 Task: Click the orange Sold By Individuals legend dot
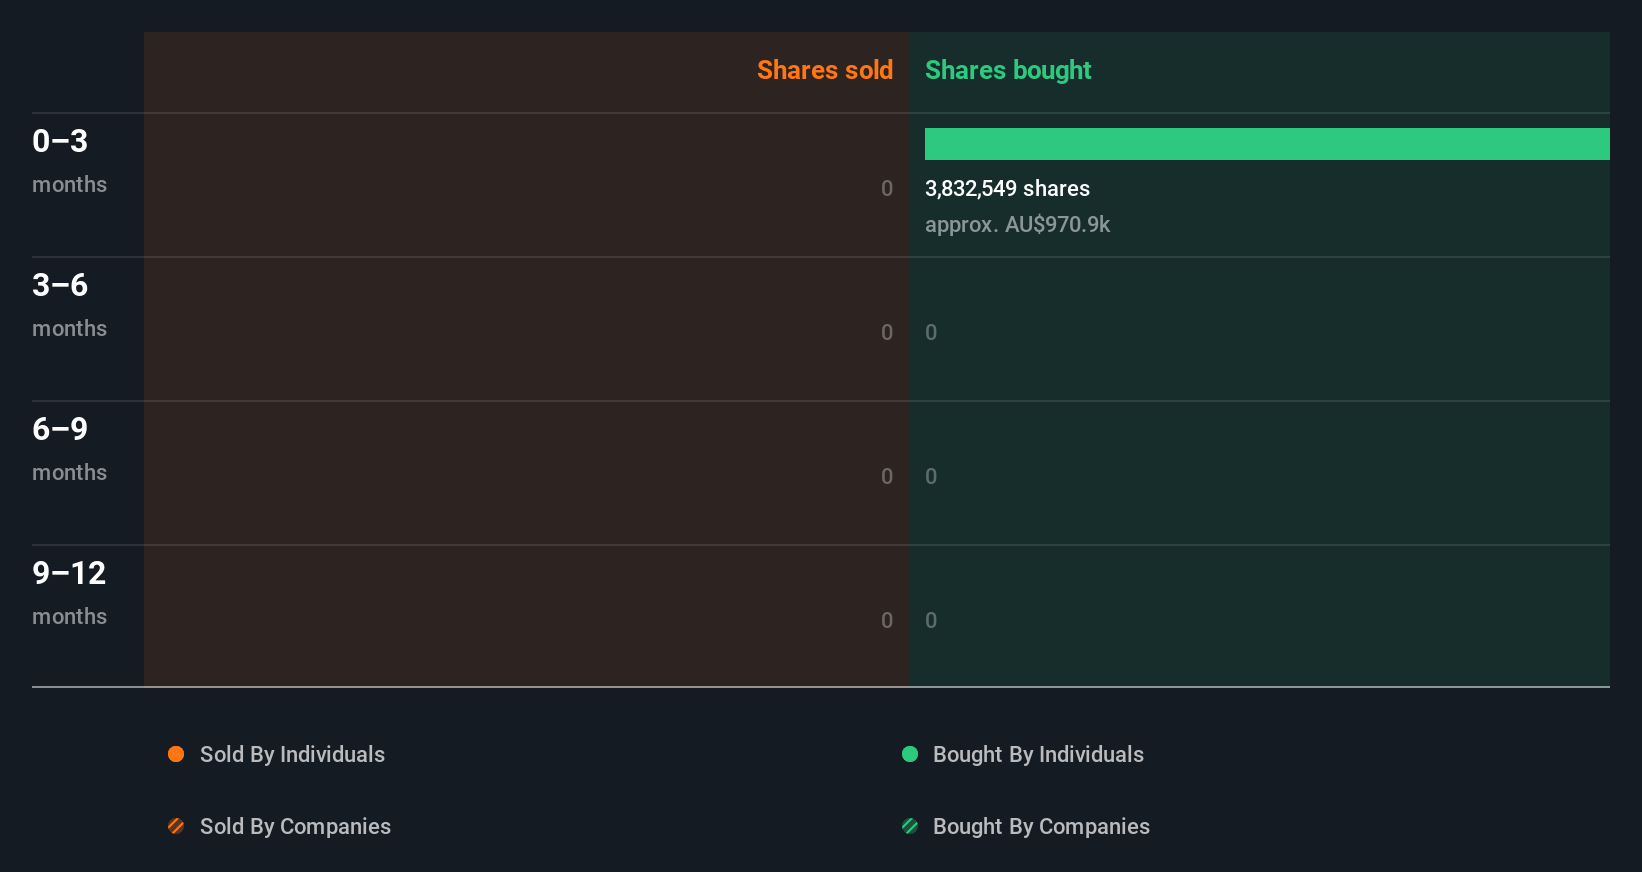point(176,754)
